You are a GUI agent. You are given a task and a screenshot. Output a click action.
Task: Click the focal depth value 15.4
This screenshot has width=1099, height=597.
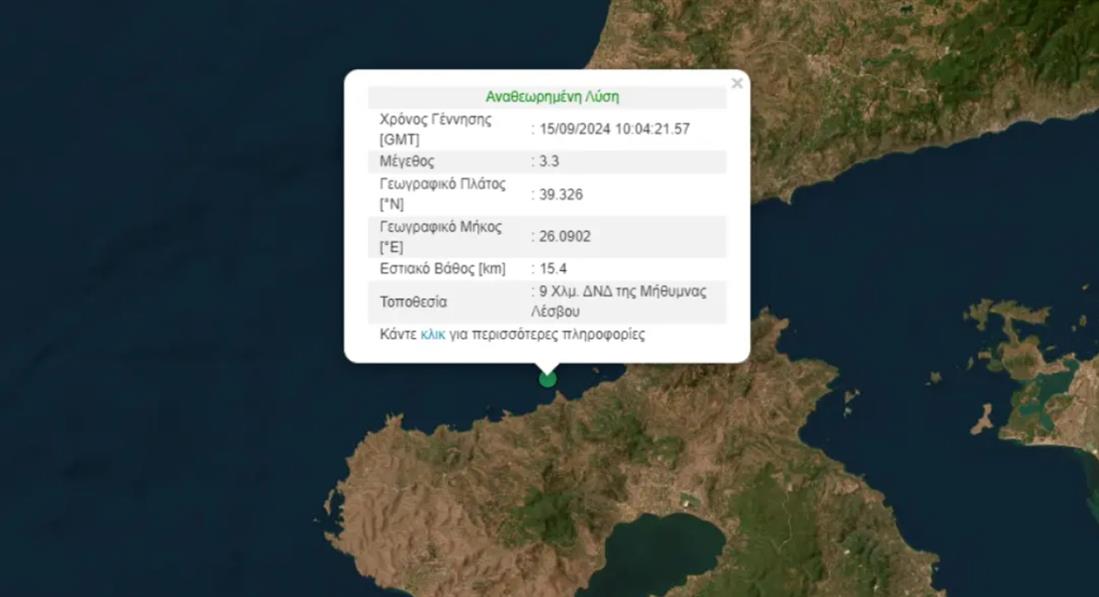tap(553, 269)
